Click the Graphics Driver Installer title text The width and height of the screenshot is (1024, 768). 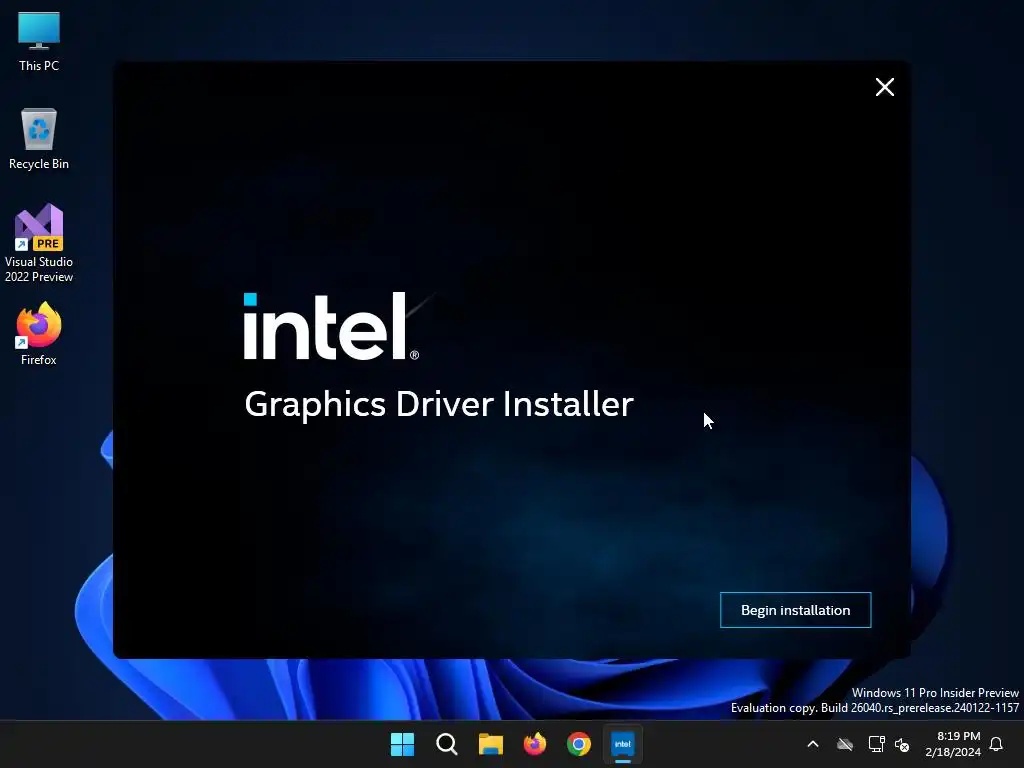pos(439,404)
